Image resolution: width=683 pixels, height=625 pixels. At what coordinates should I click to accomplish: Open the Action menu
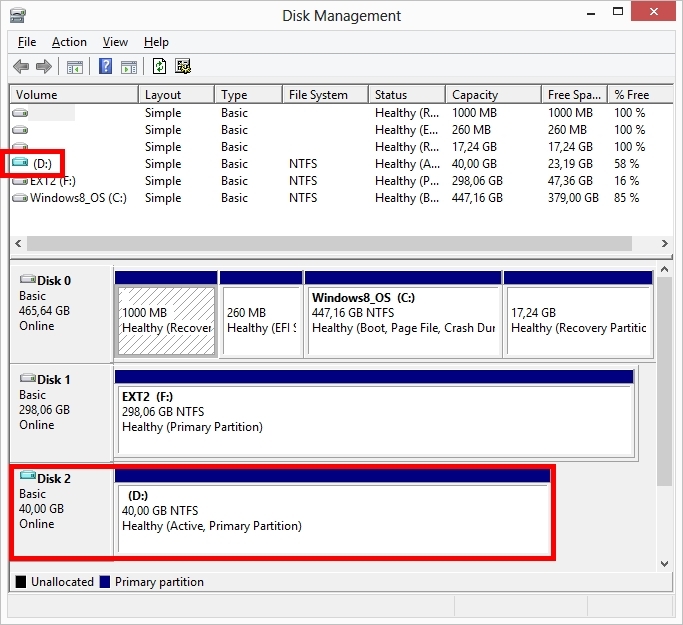point(69,42)
